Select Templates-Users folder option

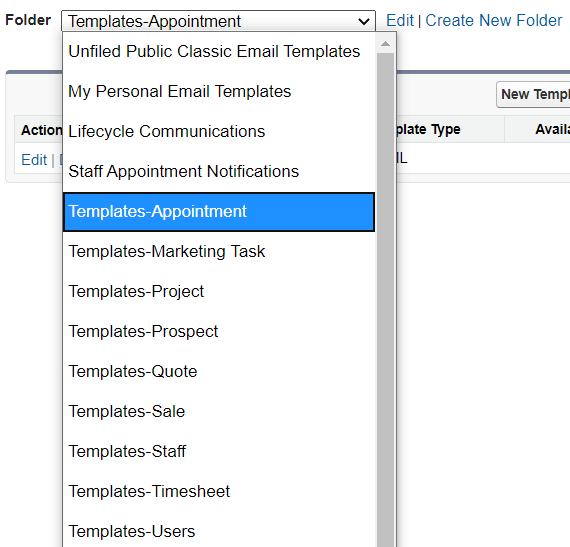pyautogui.click(x=219, y=531)
